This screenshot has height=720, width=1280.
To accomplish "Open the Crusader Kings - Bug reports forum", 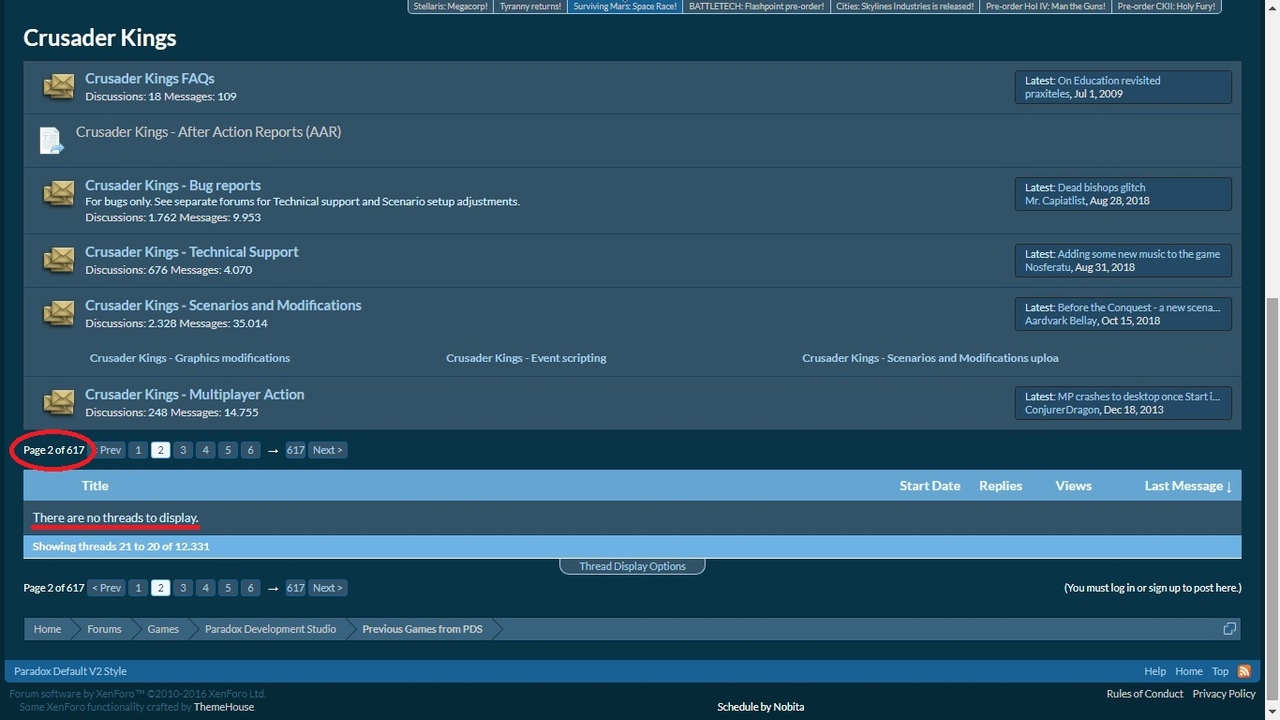I will coord(173,185).
